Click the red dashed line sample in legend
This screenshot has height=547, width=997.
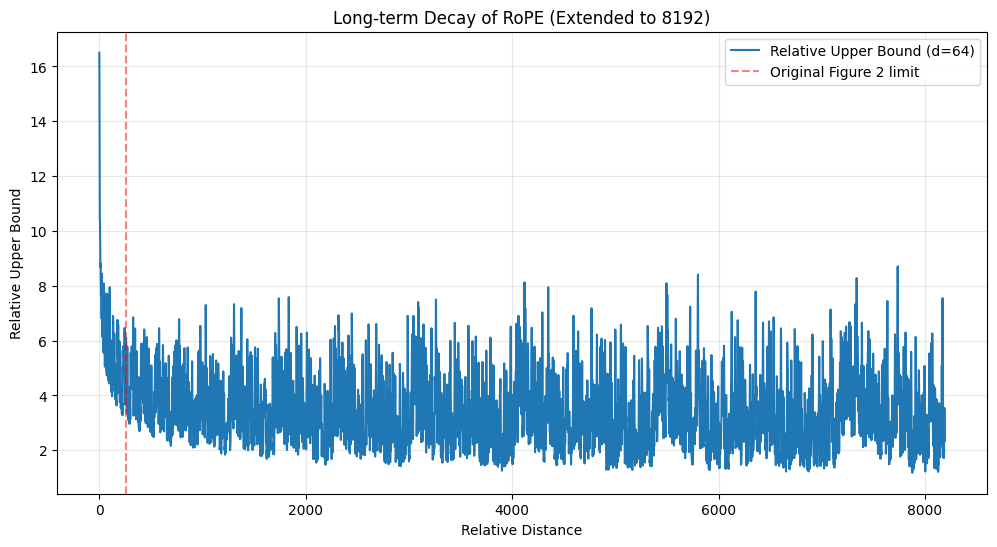(746, 72)
